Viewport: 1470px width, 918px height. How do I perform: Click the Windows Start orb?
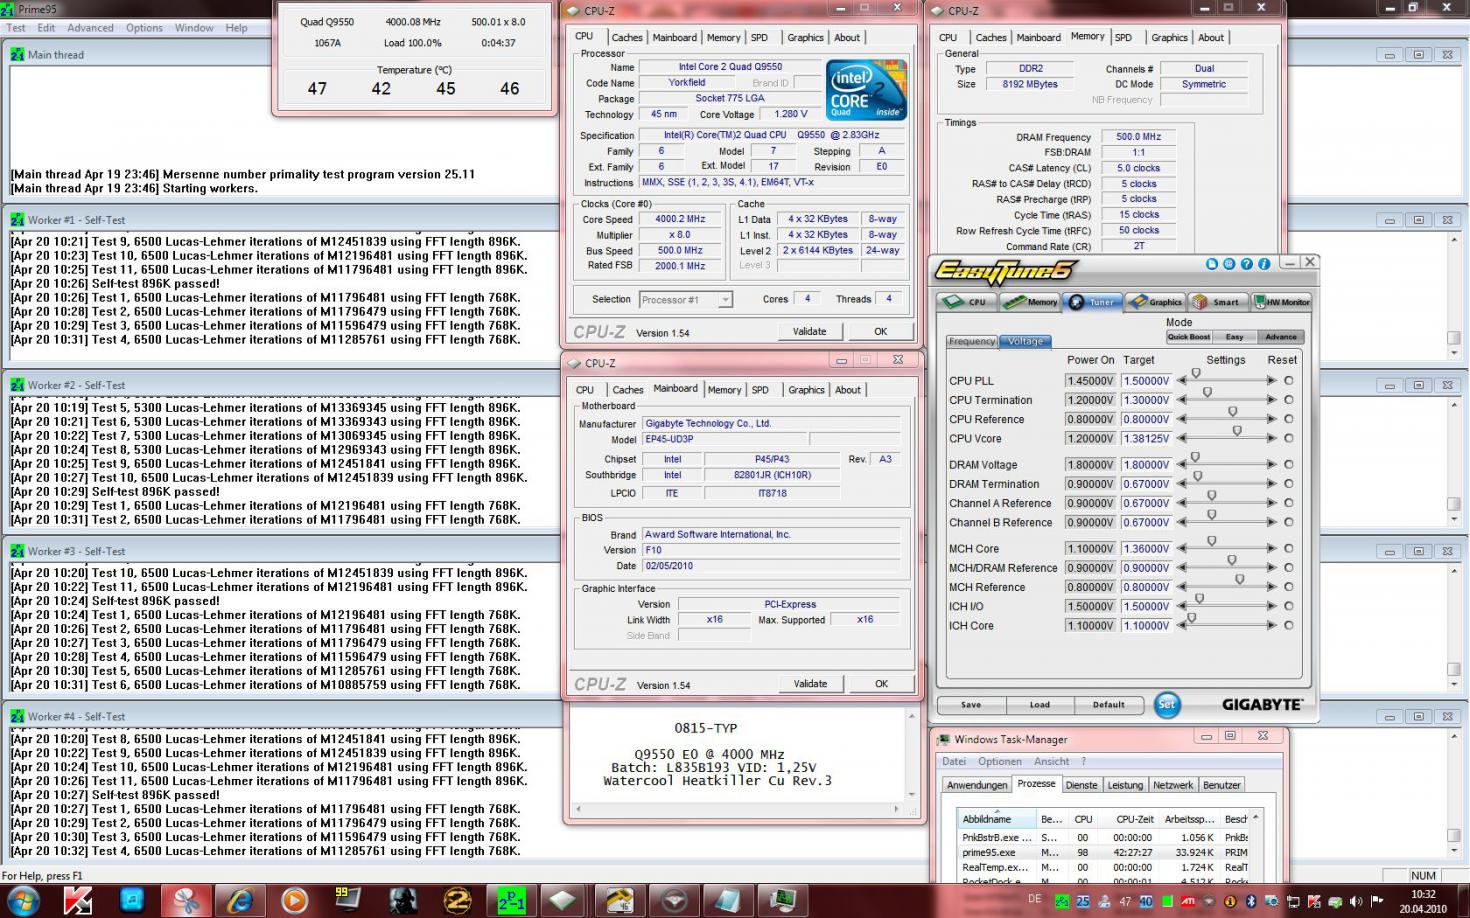[22, 900]
